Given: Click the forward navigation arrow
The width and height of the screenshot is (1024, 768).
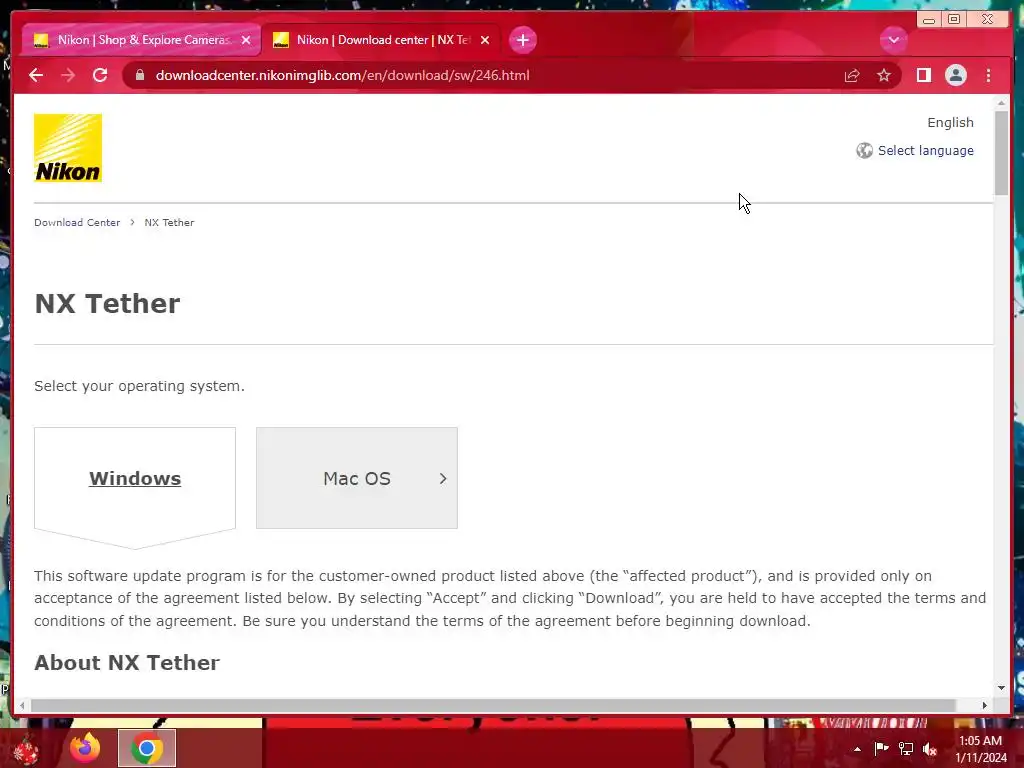Looking at the screenshot, I should click(68, 75).
